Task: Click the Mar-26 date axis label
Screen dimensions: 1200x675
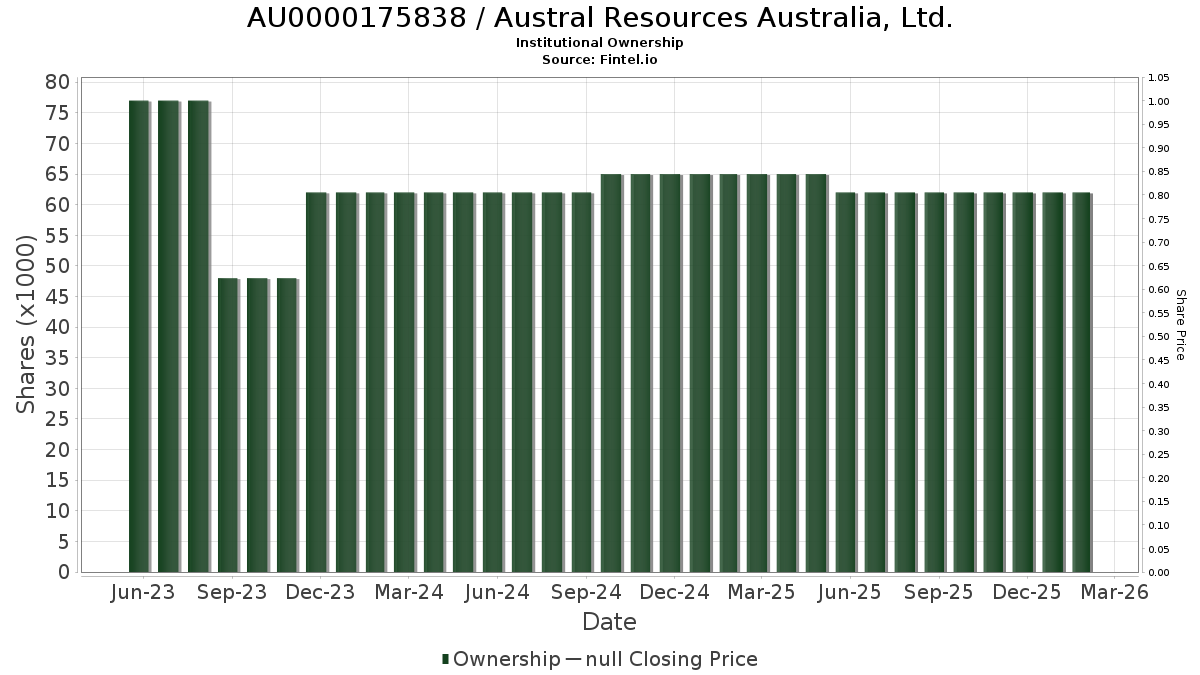Action: tap(1114, 592)
